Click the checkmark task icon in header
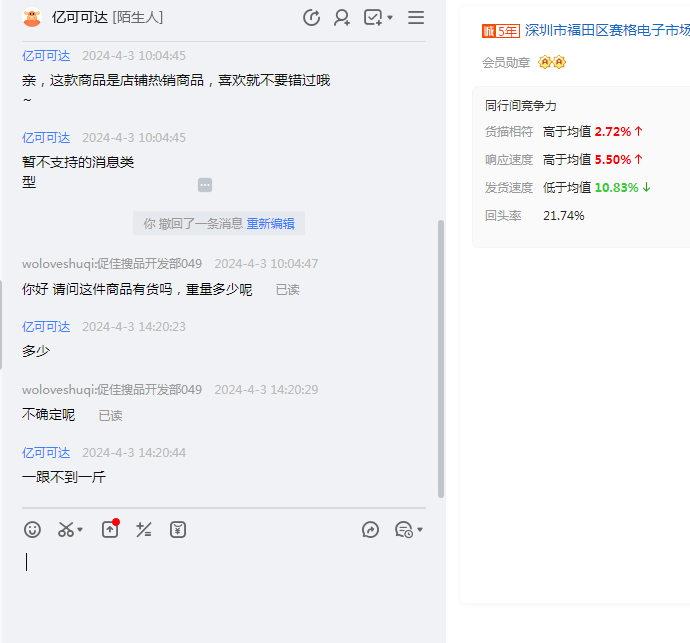The width and height of the screenshot is (690, 643). [x=373, y=18]
